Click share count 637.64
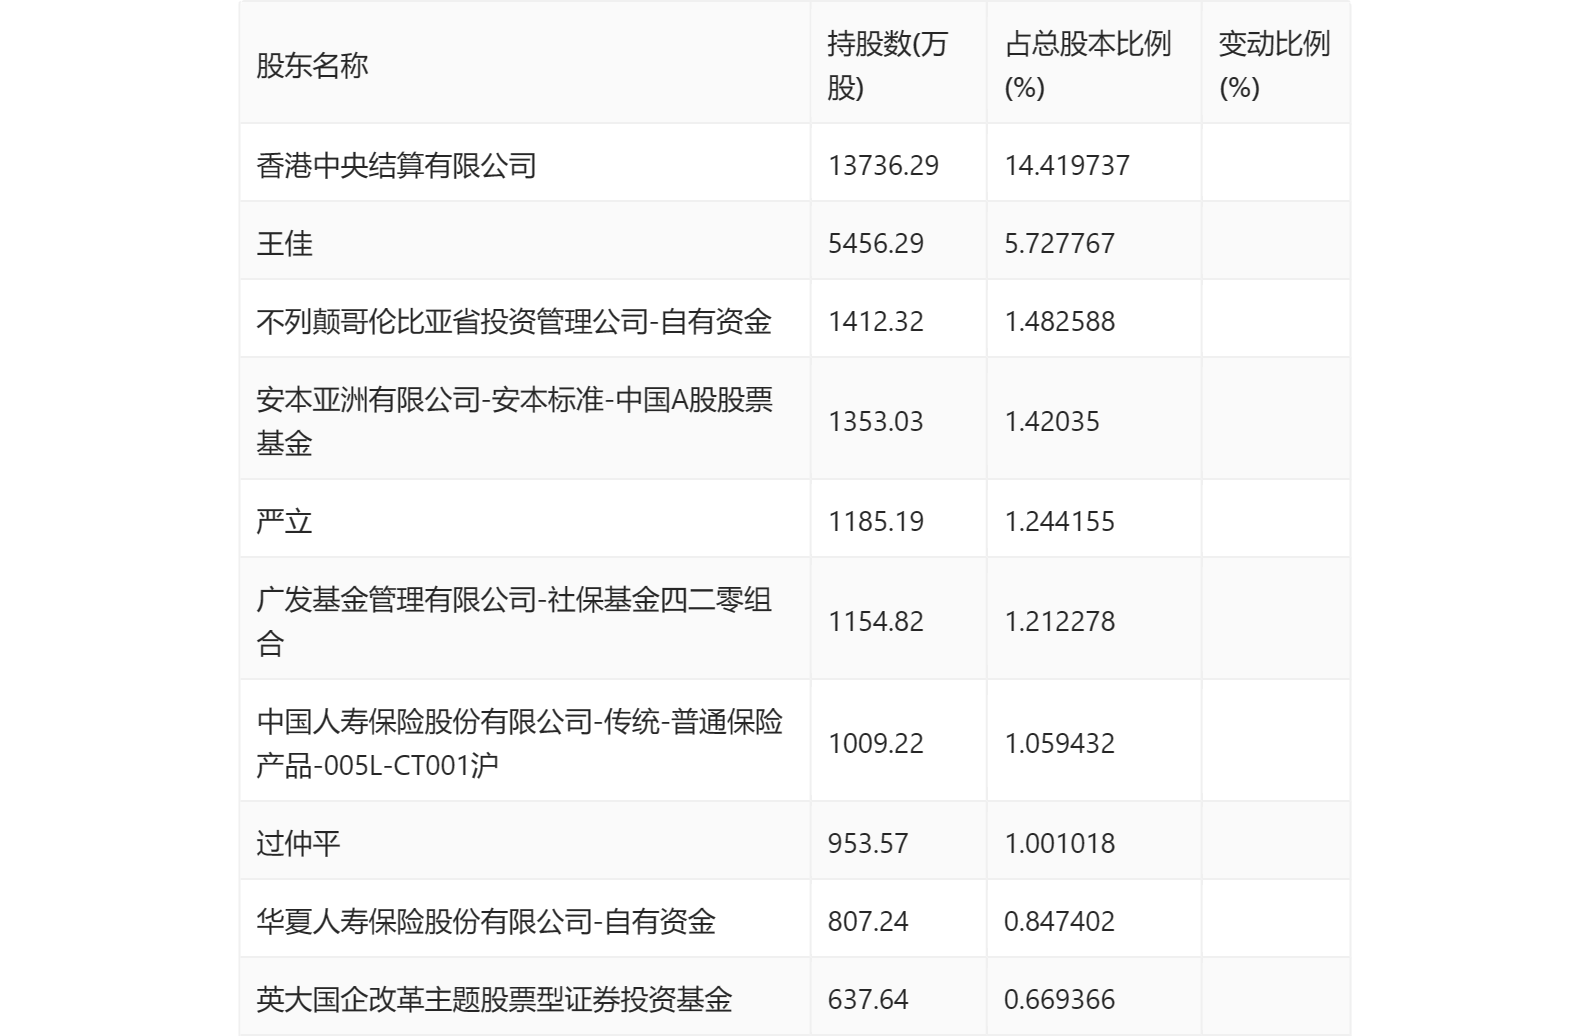Viewport: 1590px width, 1036px height. 868,999
